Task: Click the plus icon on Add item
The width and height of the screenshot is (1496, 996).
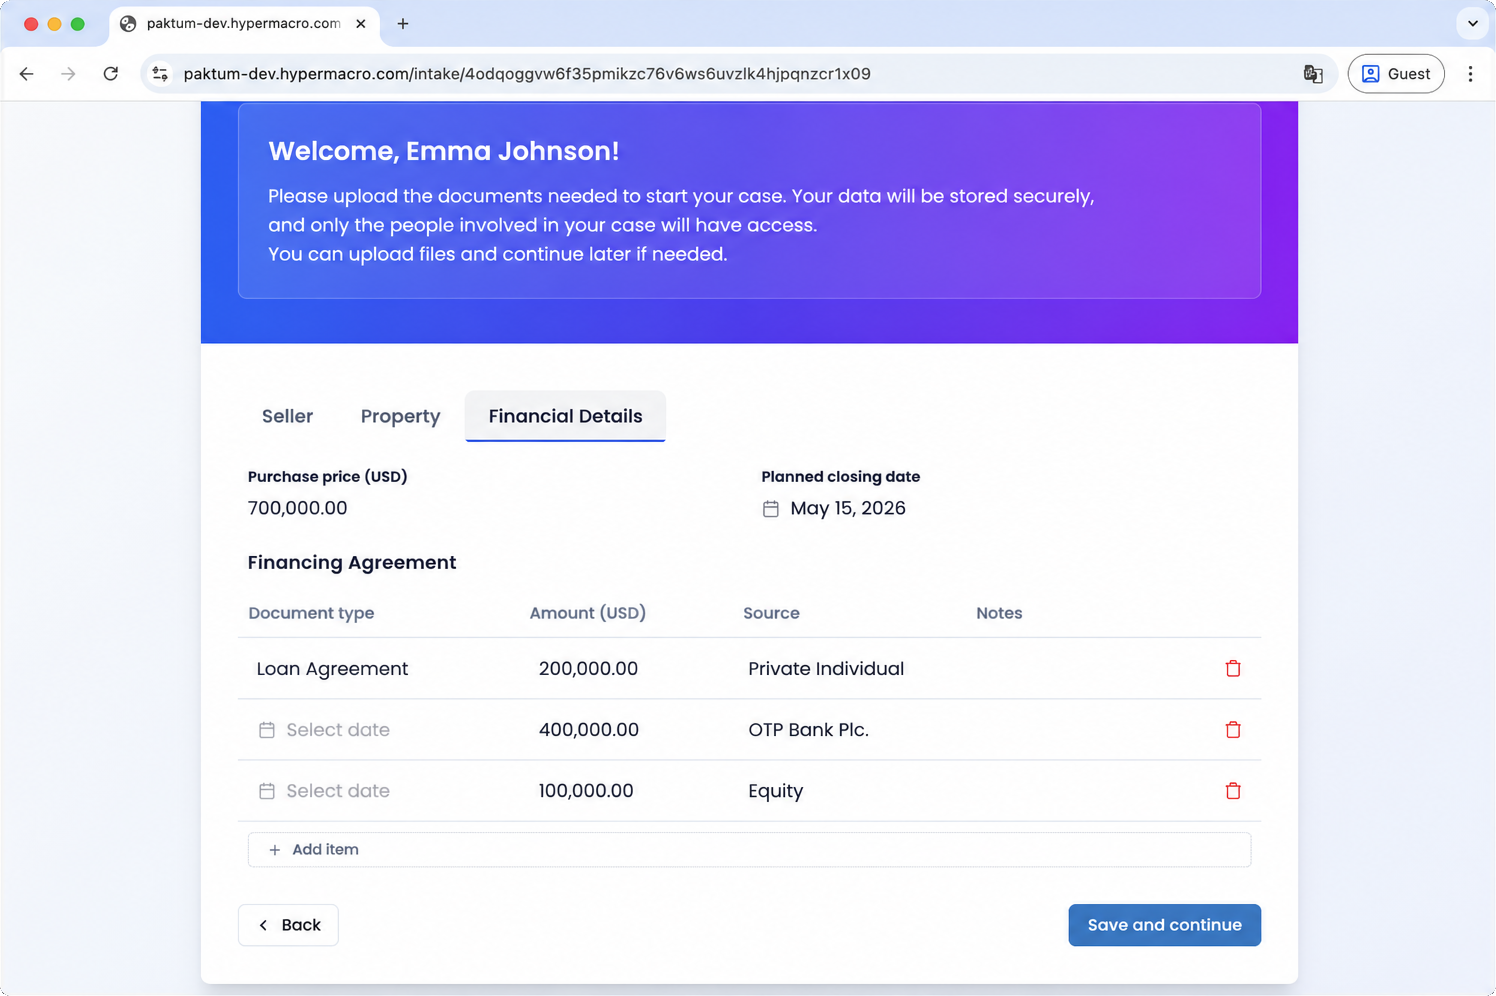Action: [x=275, y=850]
